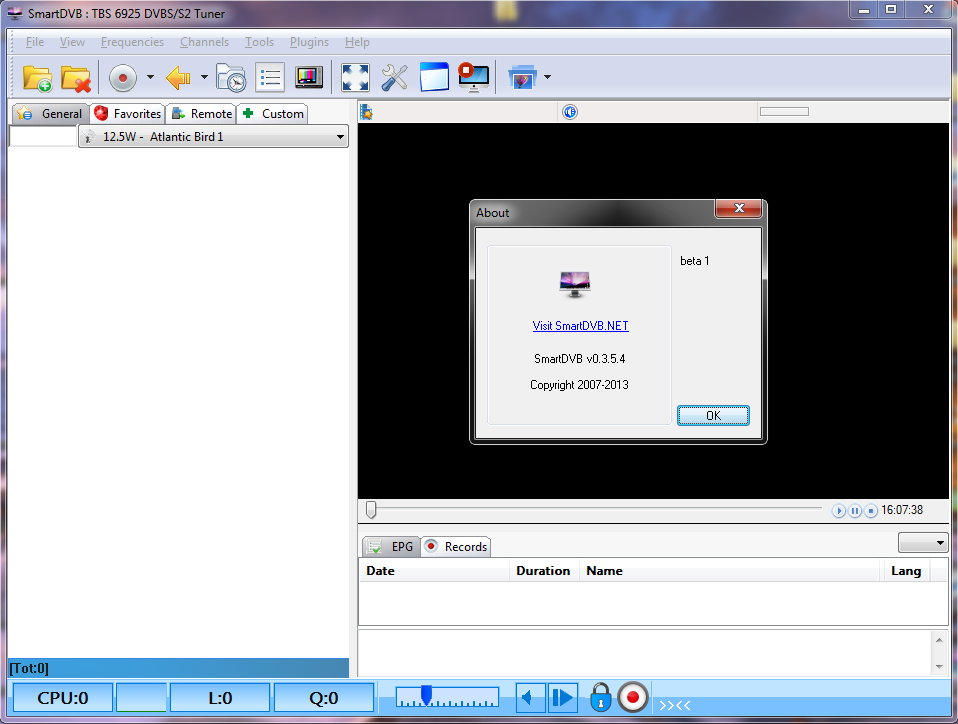Sort by the Name column header
Image resolution: width=958 pixels, height=724 pixels.
[x=731, y=571]
